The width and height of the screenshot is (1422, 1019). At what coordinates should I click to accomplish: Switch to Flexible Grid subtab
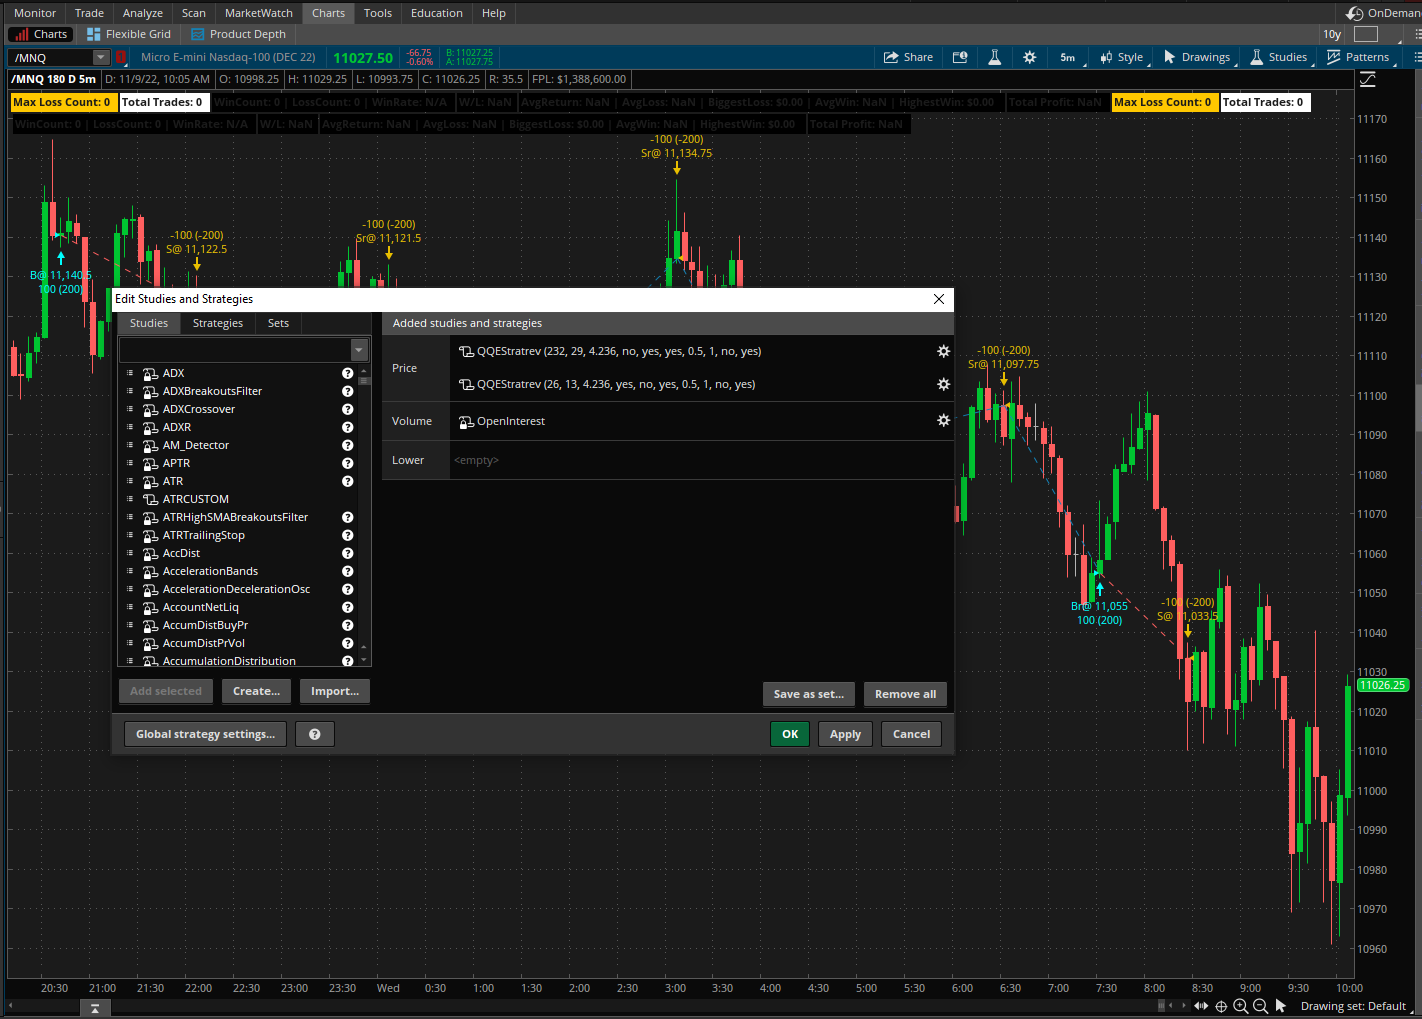[129, 34]
